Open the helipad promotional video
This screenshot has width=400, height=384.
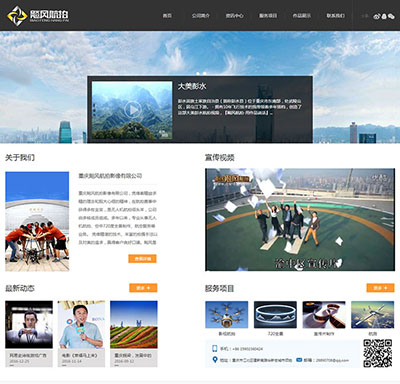tap(300, 219)
